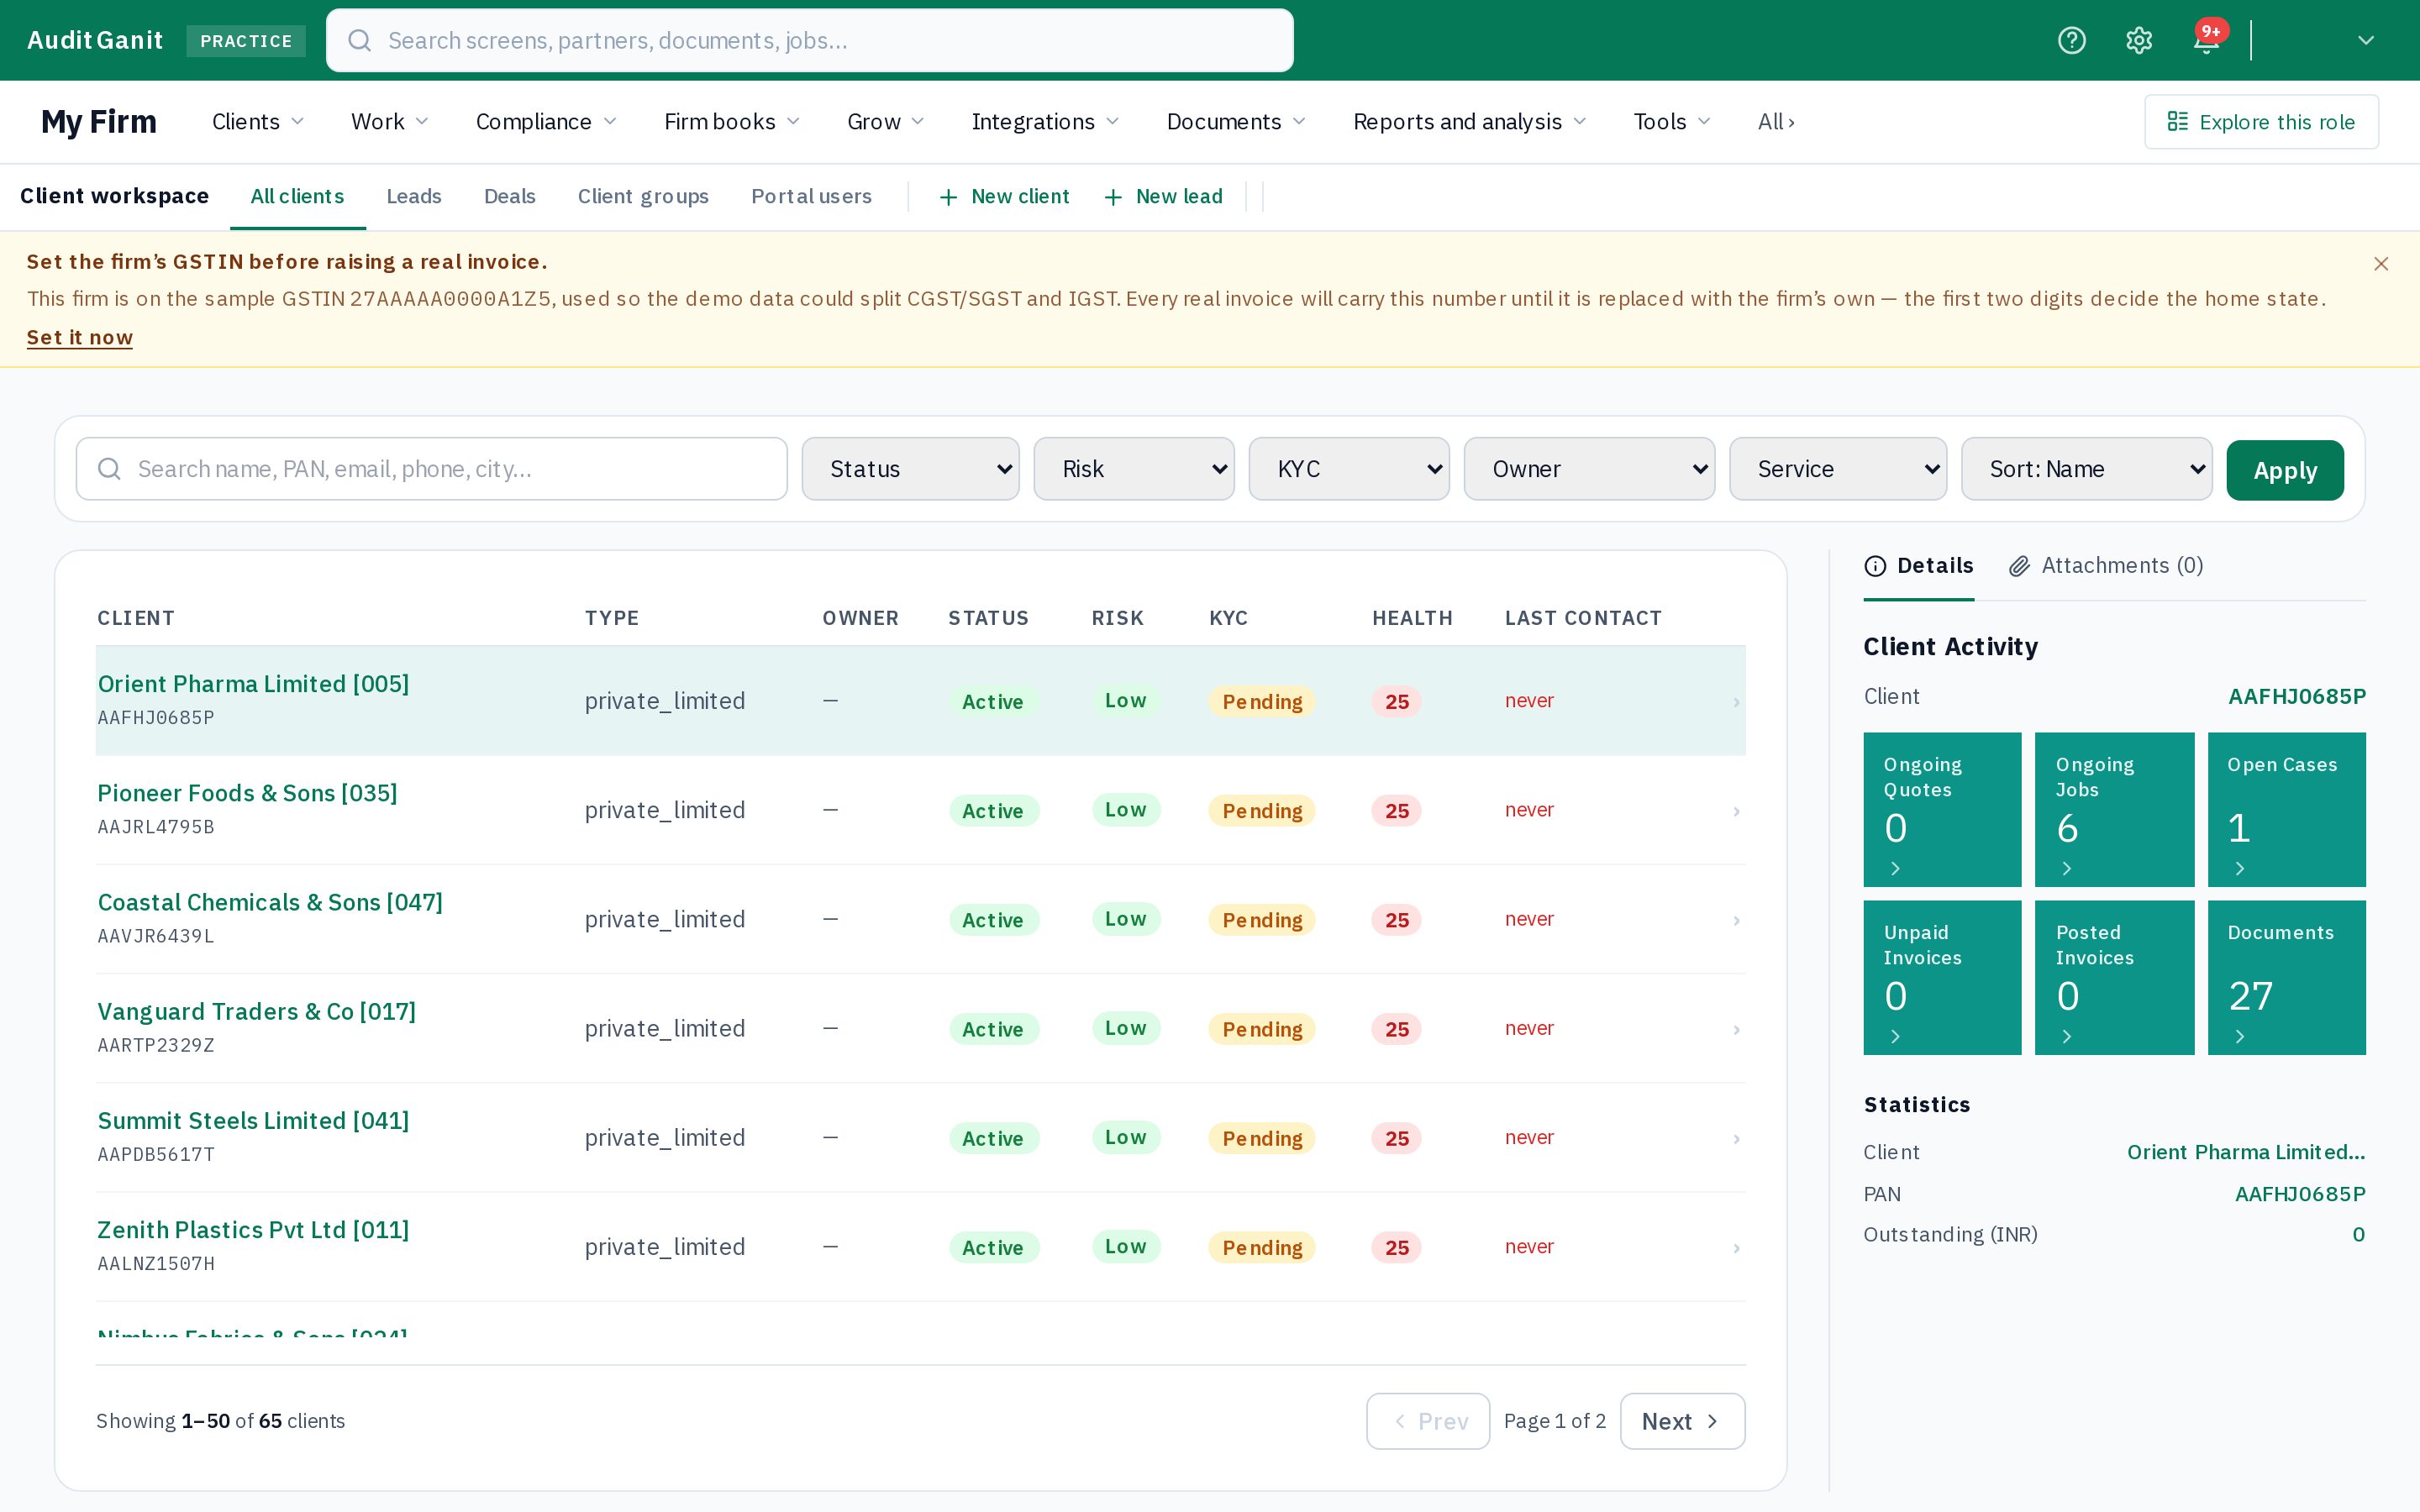Viewport: 2420px width, 1512px height.
Task: Click the My Firm heading
Action: 99,122
